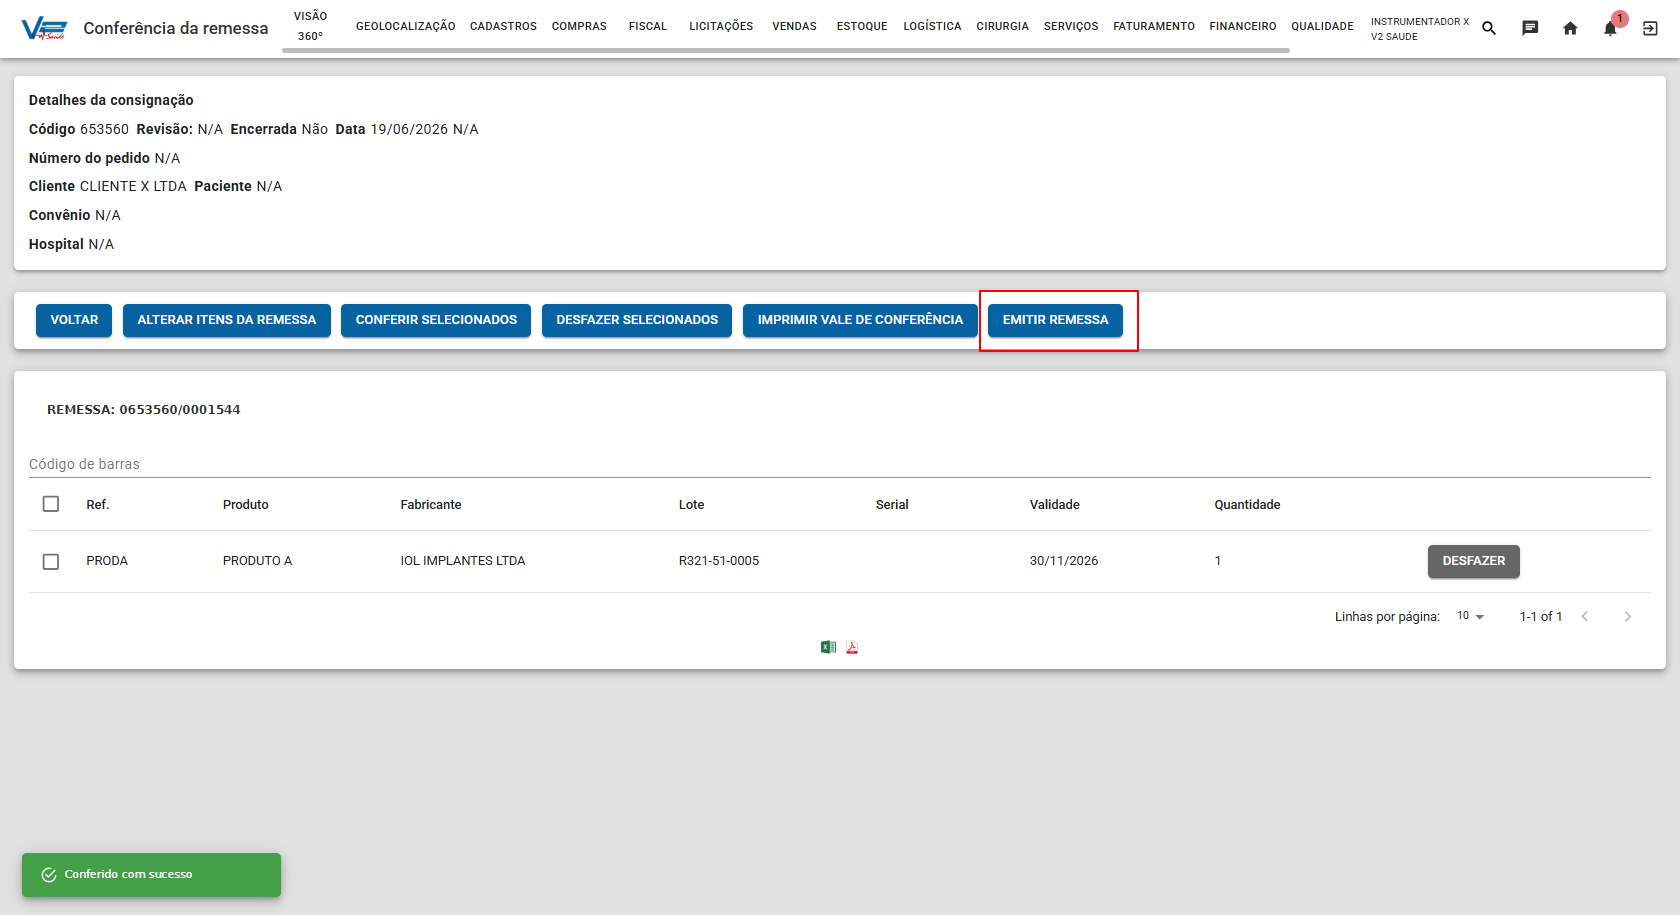Click the menu bar horizontal scrollbar

coord(786,50)
